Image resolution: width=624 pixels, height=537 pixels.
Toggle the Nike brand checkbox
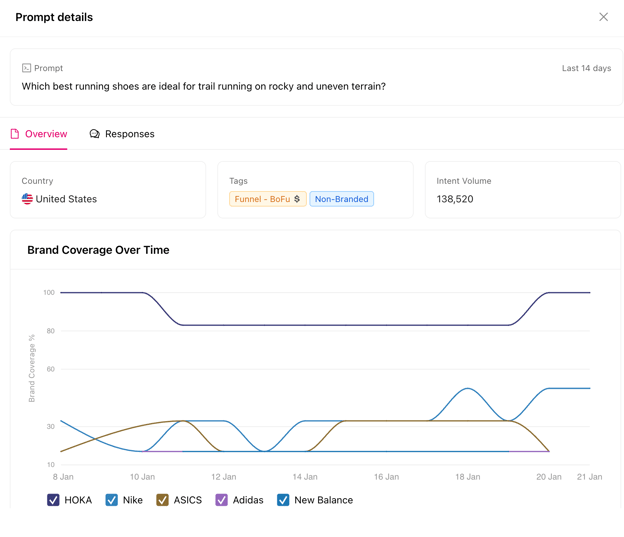[x=112, y=500]
